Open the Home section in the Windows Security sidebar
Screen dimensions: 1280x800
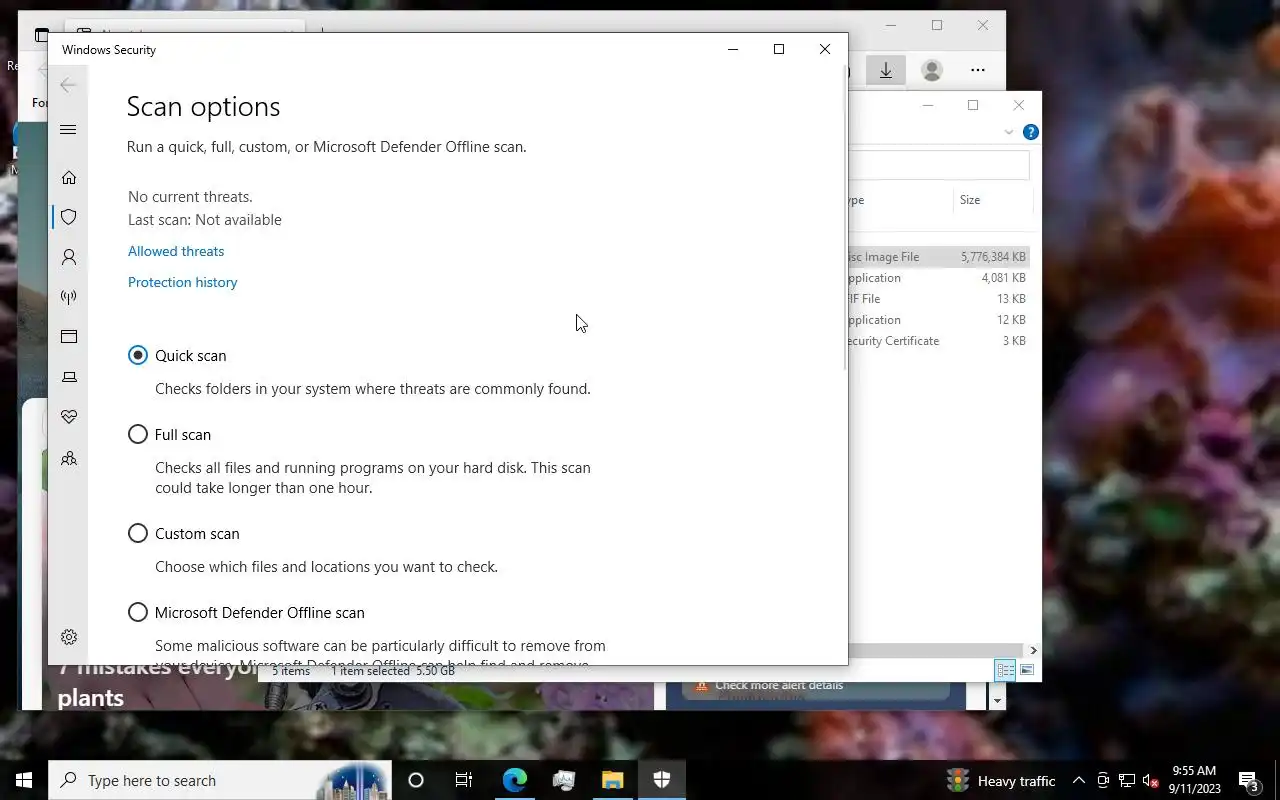click(69, 178)
